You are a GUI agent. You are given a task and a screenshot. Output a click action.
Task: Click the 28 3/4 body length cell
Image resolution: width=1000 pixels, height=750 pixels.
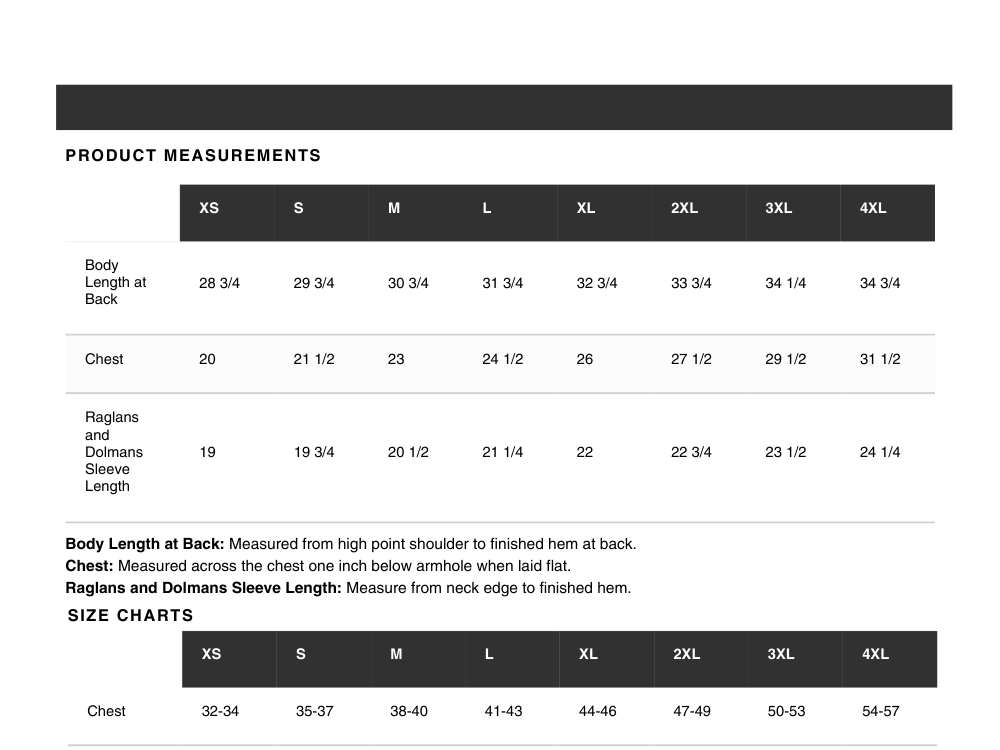click(x=219, y=284)
